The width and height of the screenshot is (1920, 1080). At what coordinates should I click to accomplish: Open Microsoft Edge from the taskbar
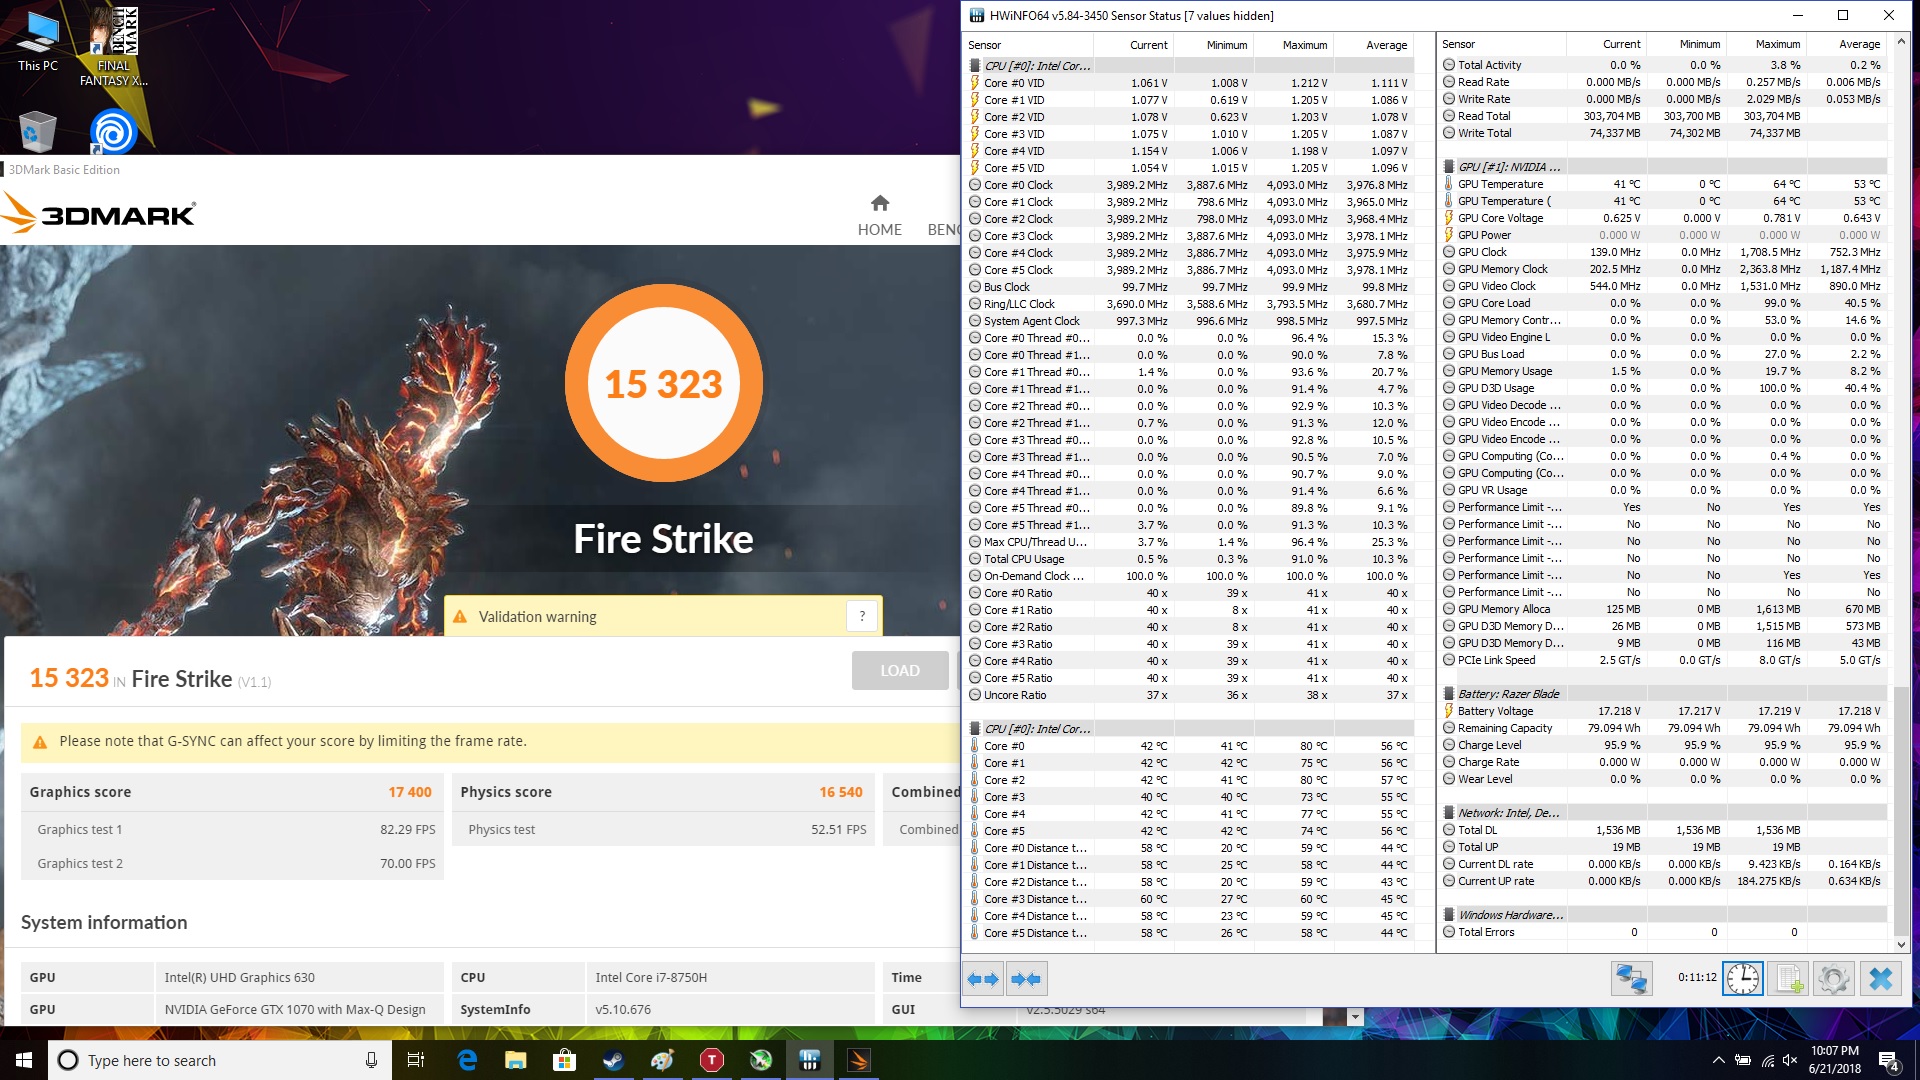(x=467, y=1060)
